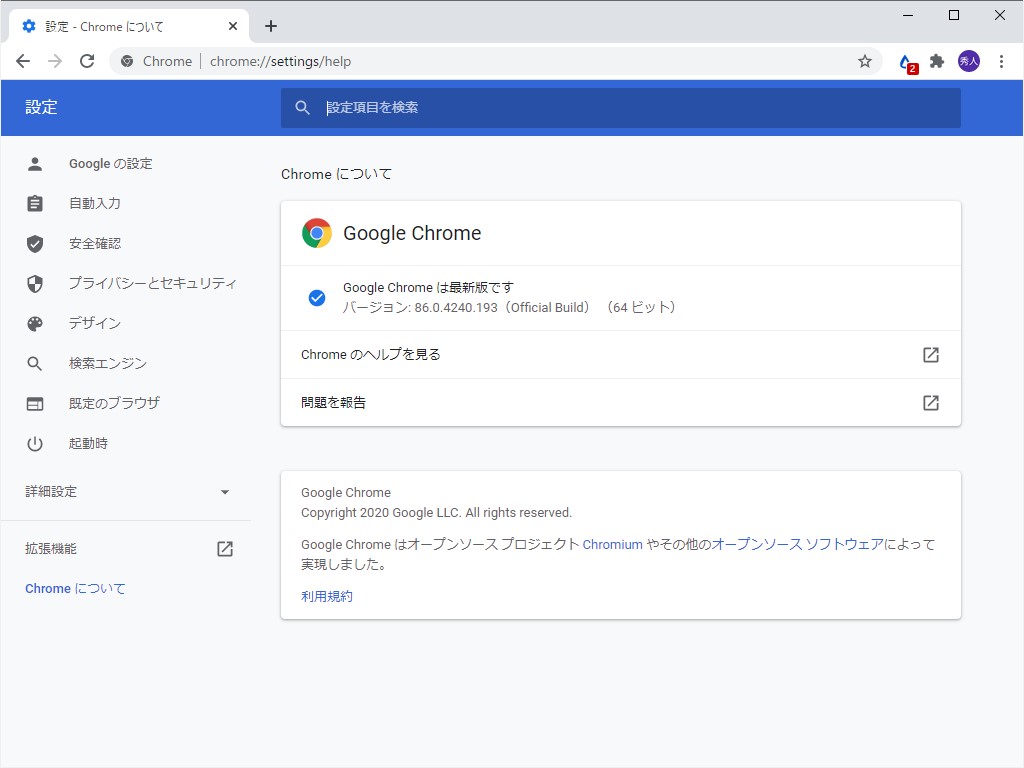Reload the page
Screen dimensions: 1024x768
click(x=87, y=60)
